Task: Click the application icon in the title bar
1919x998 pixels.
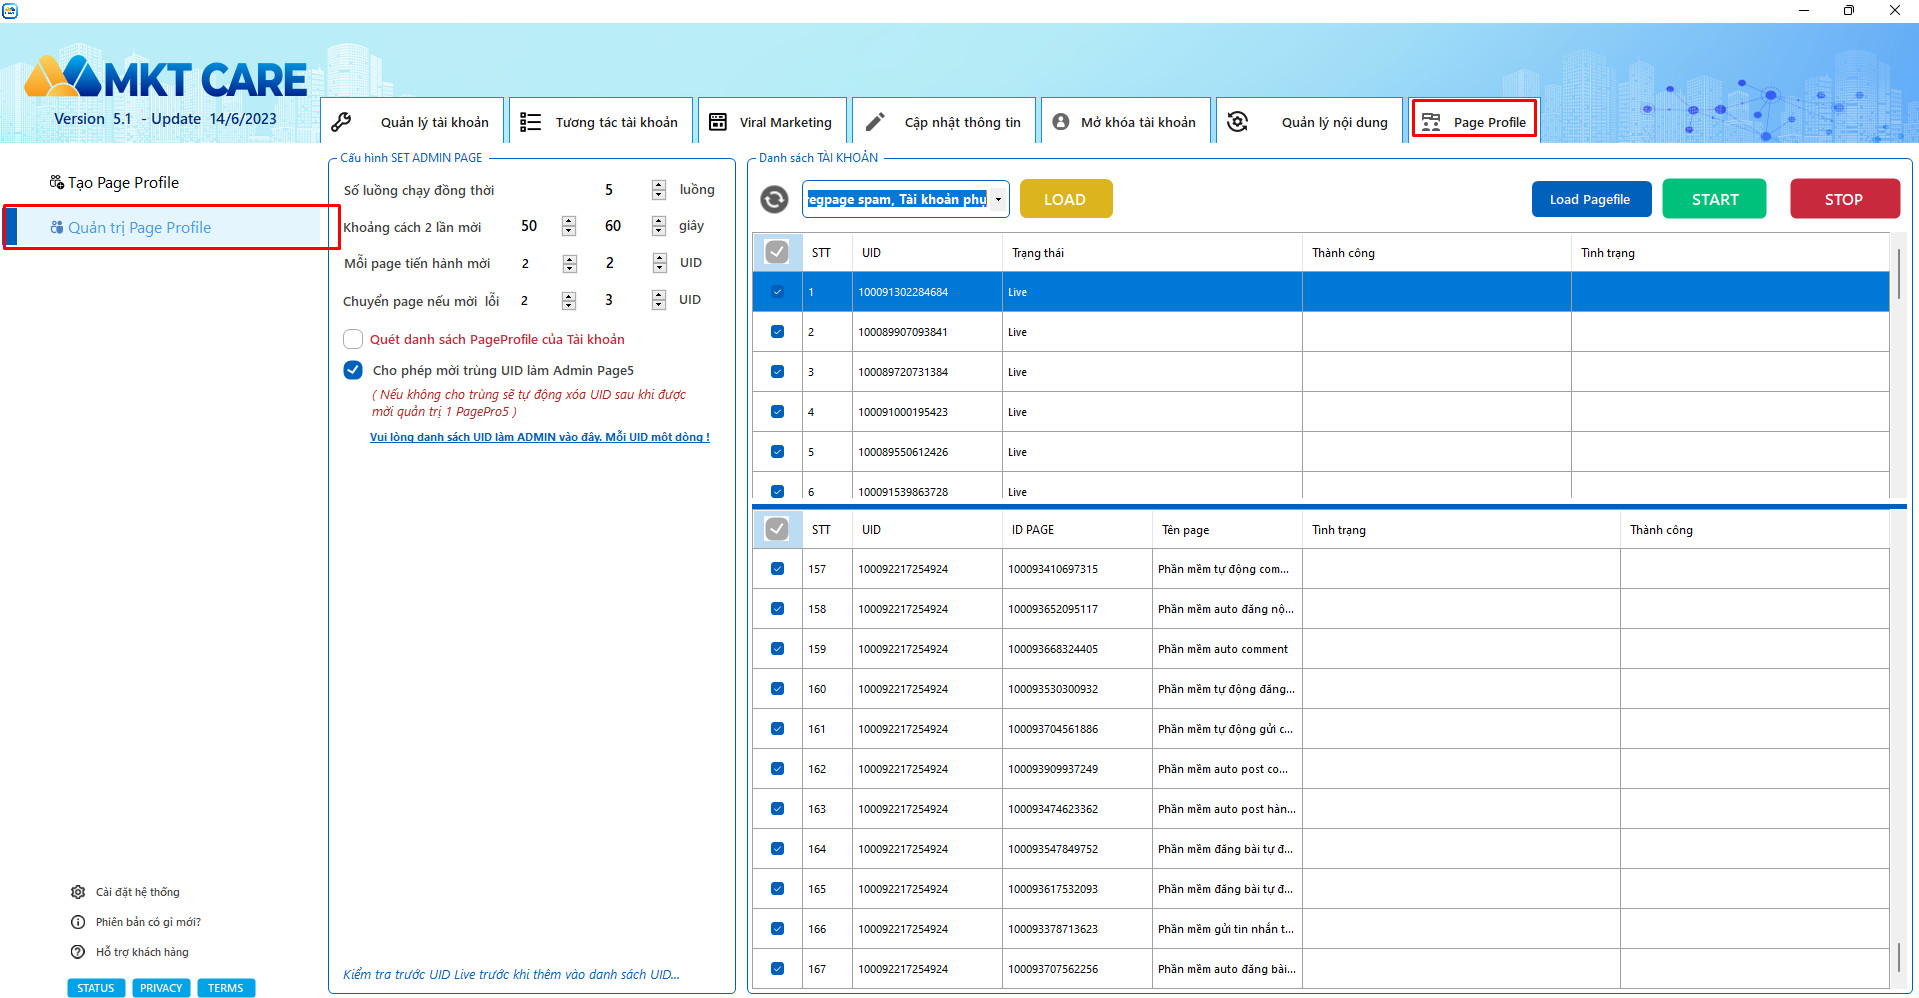Action: pyautogui.click(x=10, y=10)
